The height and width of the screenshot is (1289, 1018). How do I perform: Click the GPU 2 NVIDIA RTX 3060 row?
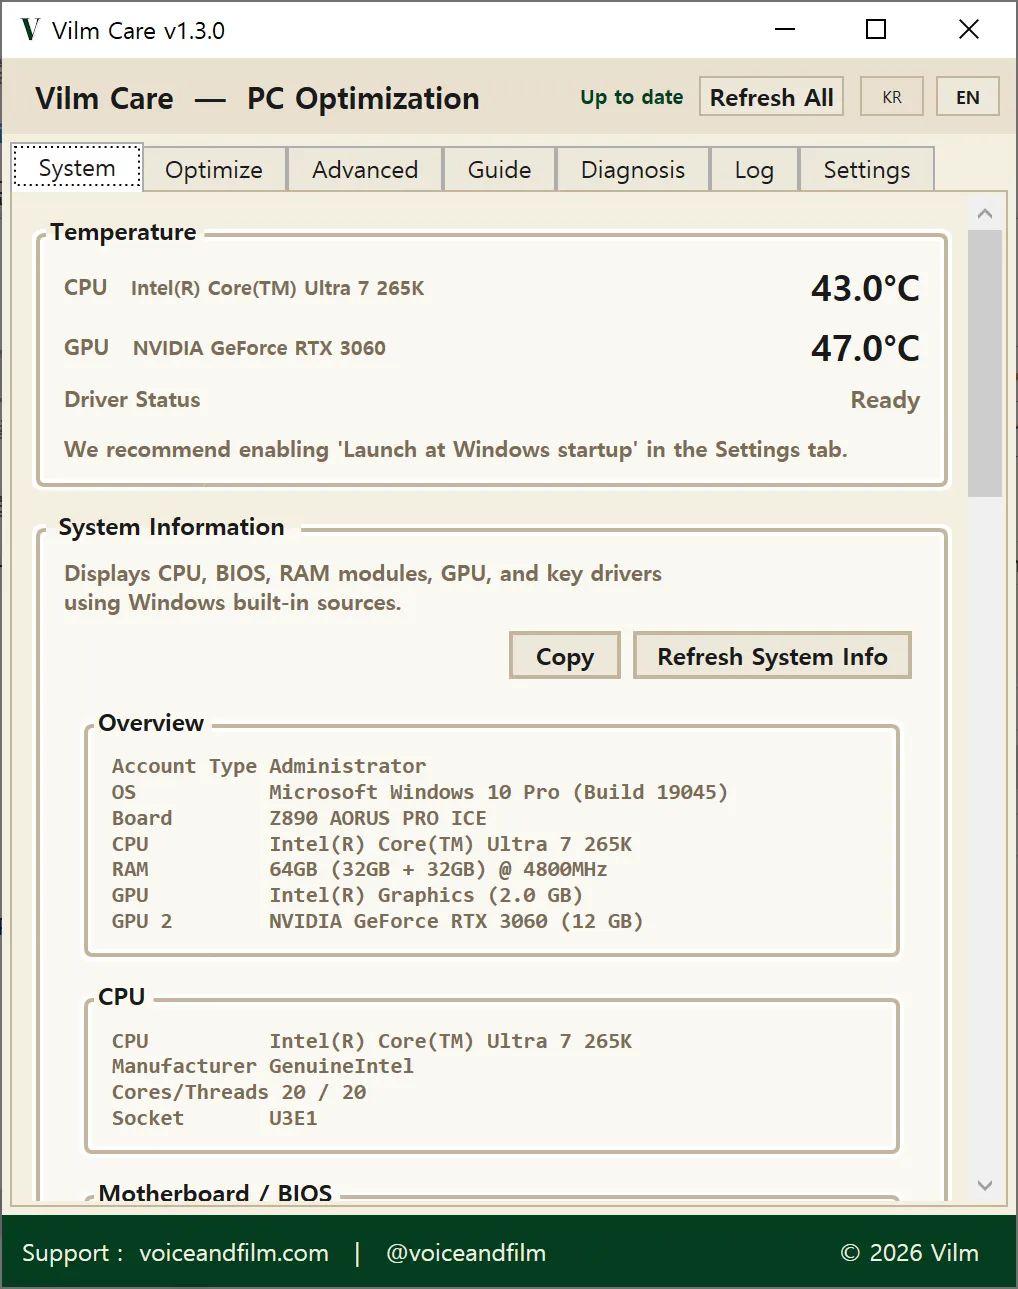coord(377,921)
